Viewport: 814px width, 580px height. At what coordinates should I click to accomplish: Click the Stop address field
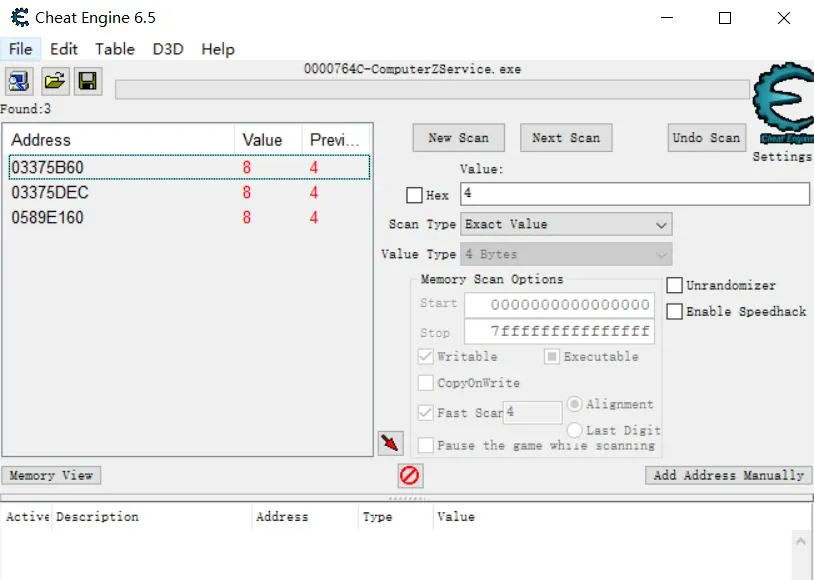tap(560, 331)
